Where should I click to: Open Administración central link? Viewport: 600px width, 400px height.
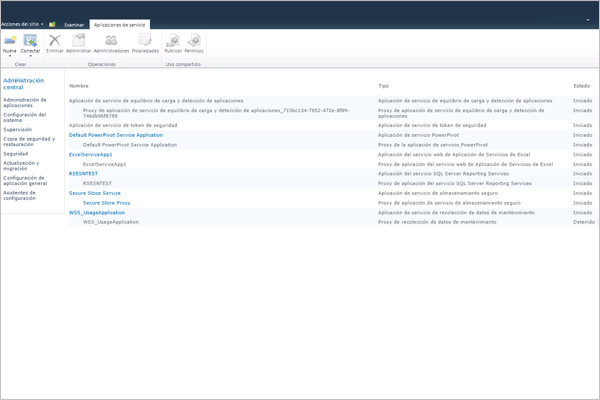(x=24, y=84)
